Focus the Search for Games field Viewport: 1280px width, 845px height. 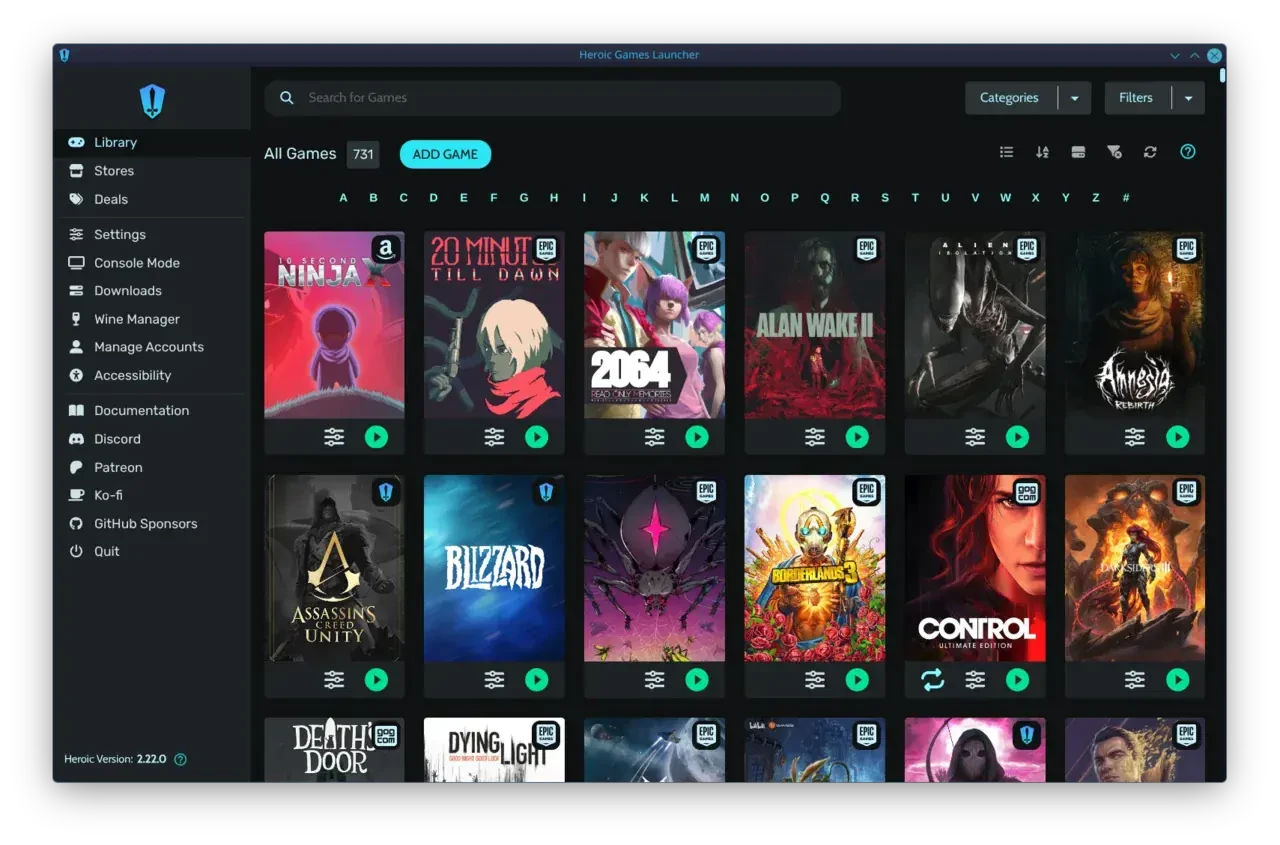[552, 98]
